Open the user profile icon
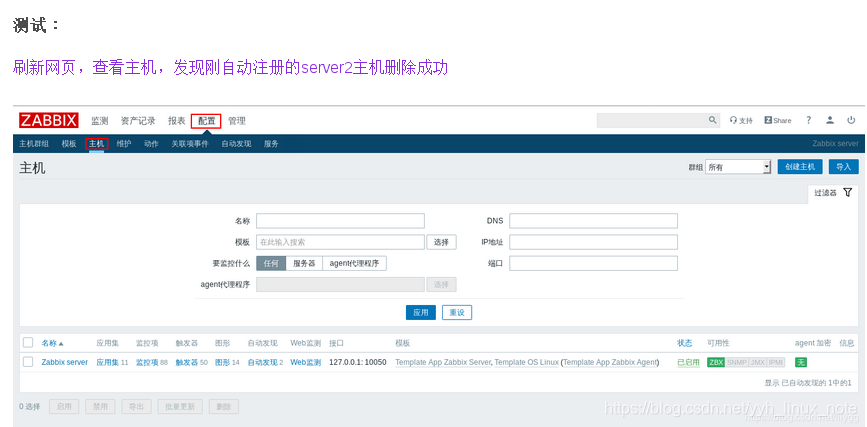The image size is (867, 427). (830, 120)
